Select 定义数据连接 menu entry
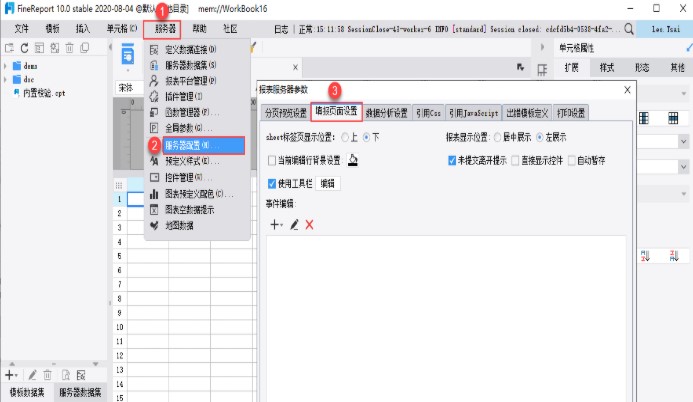 [197, 49]
